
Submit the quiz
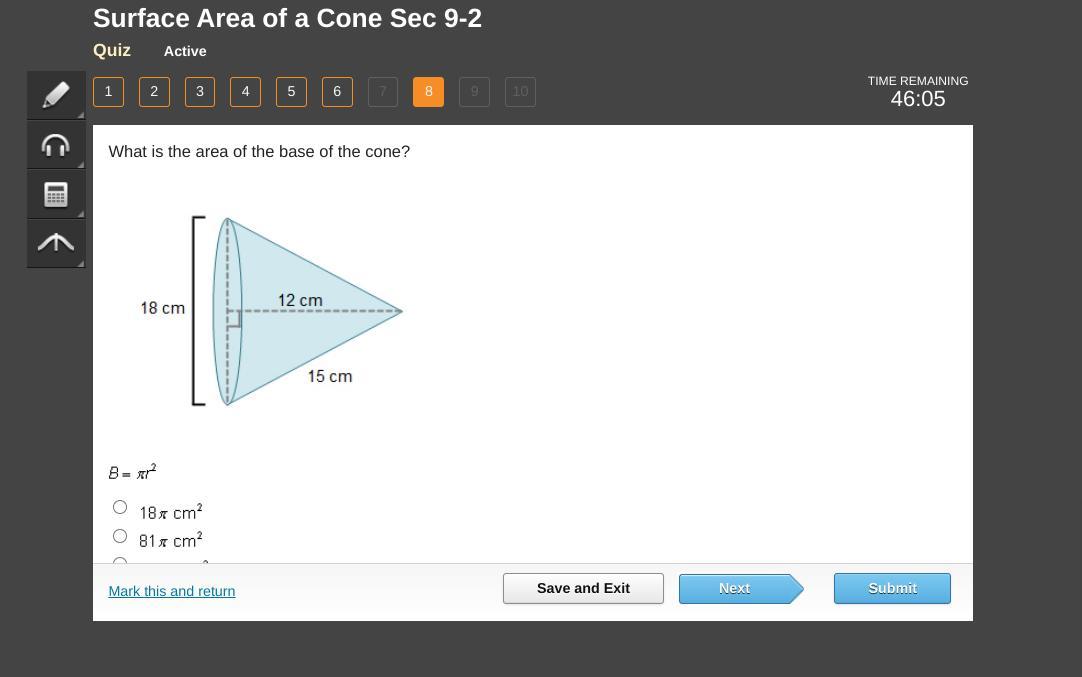pos(892,588)
